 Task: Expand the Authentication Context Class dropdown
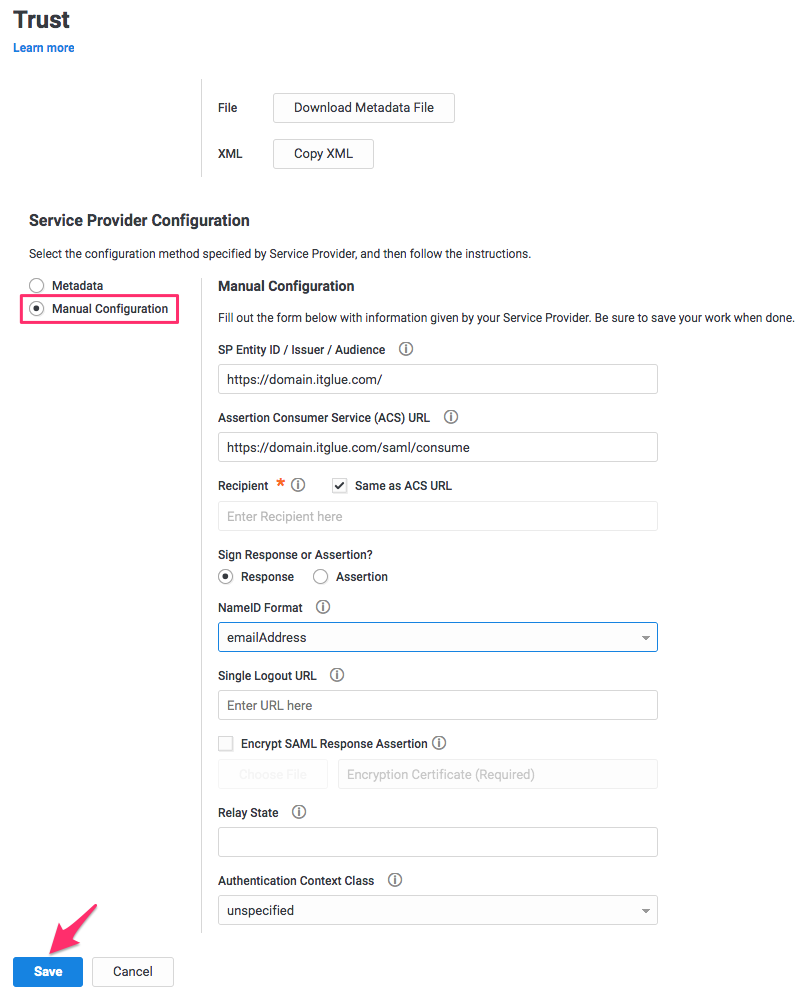437,910
